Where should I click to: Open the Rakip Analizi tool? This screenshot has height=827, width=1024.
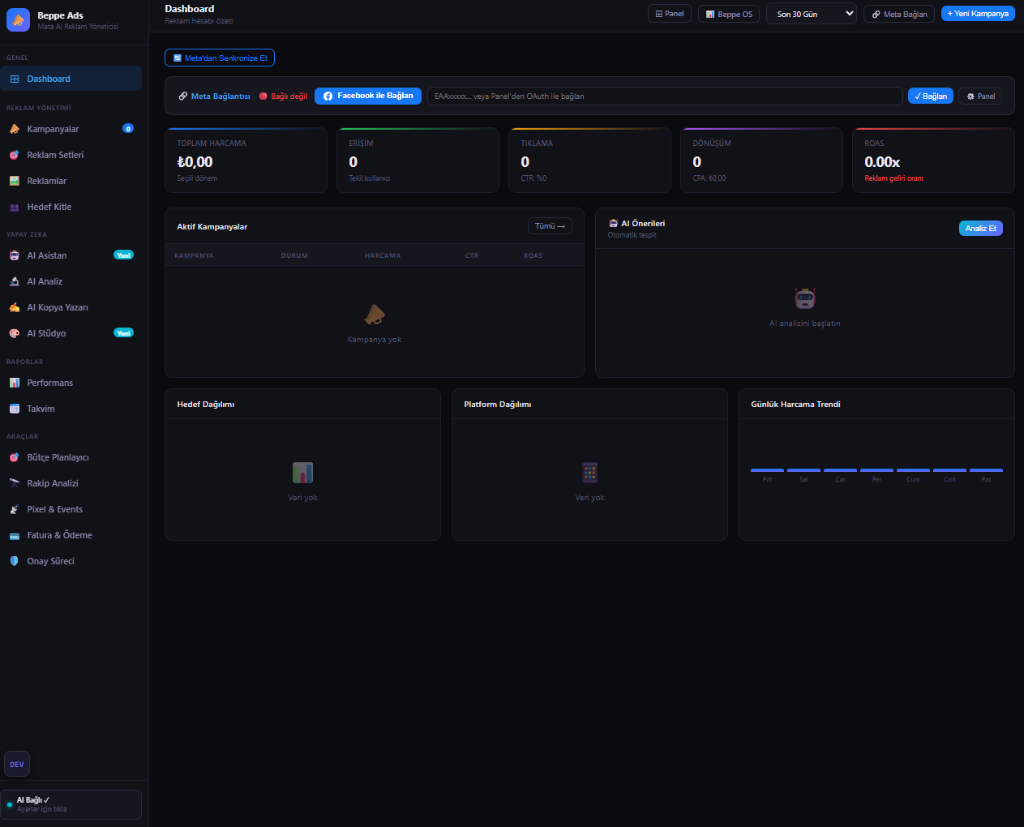(x=53, y=483)
